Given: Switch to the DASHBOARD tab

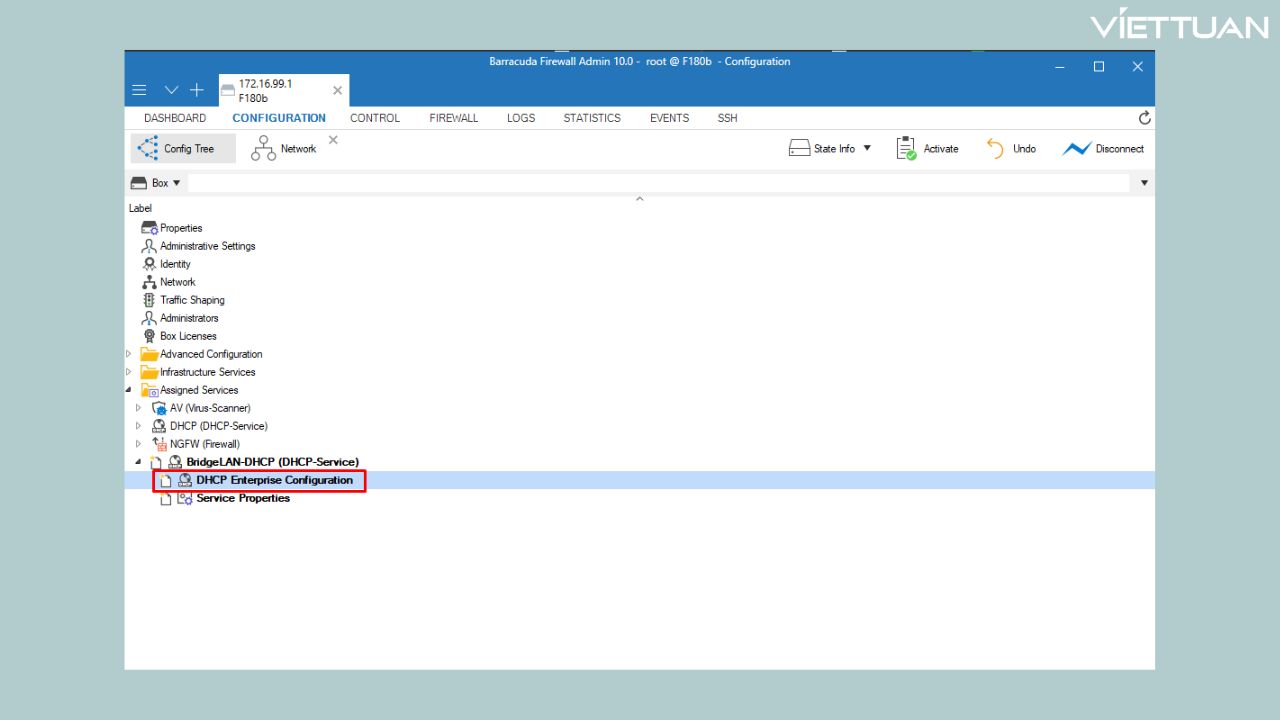Looking at the screenshot, I should click(x=175, y=118).
